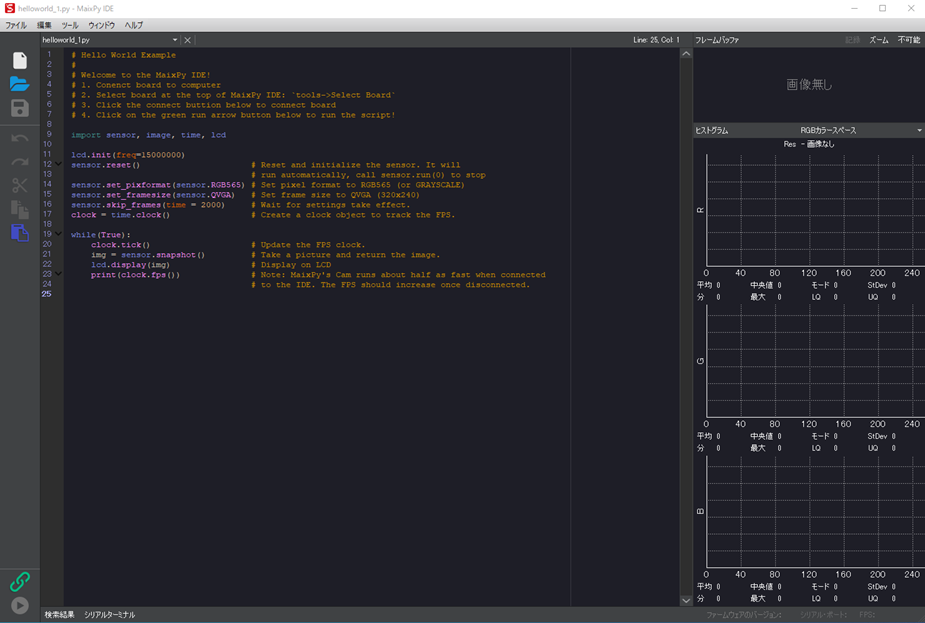The image size is (925, 623).
Task: Connect to the board with the green link icon
Action: click(19, 582)
